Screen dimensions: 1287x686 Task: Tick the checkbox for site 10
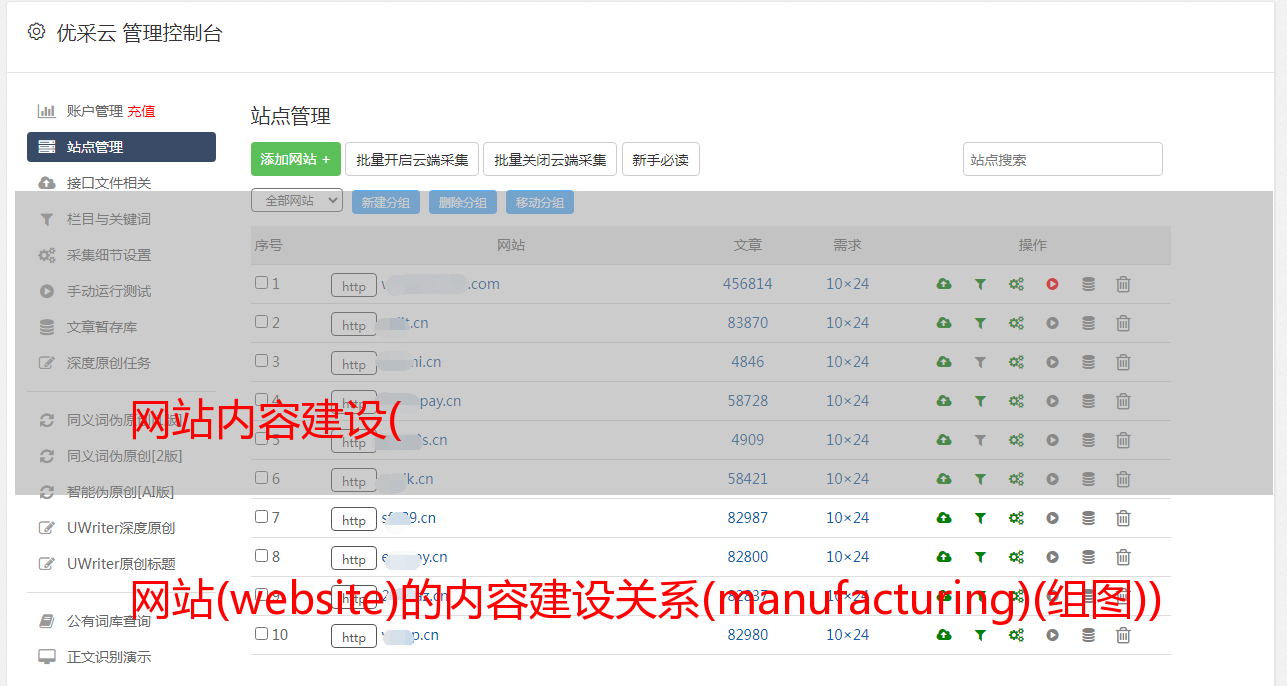pyautogui.click(x=261, y=634)
